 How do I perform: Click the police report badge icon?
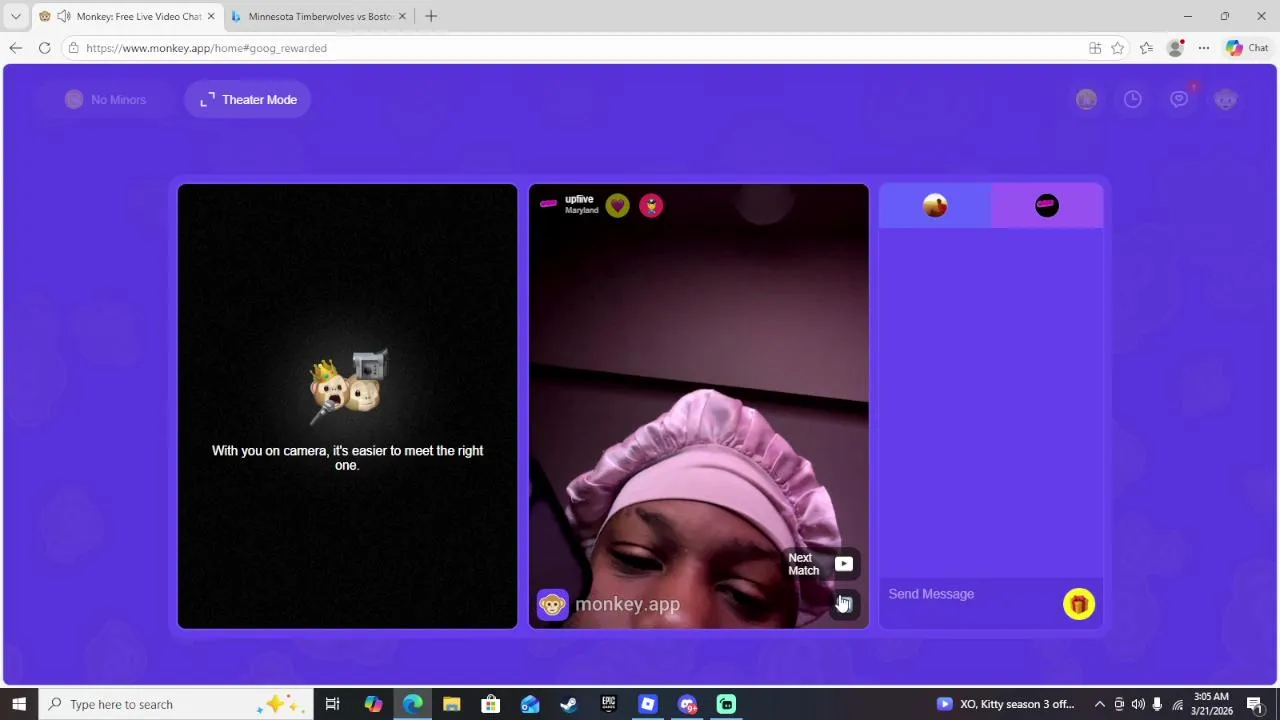tap(651, 205)
